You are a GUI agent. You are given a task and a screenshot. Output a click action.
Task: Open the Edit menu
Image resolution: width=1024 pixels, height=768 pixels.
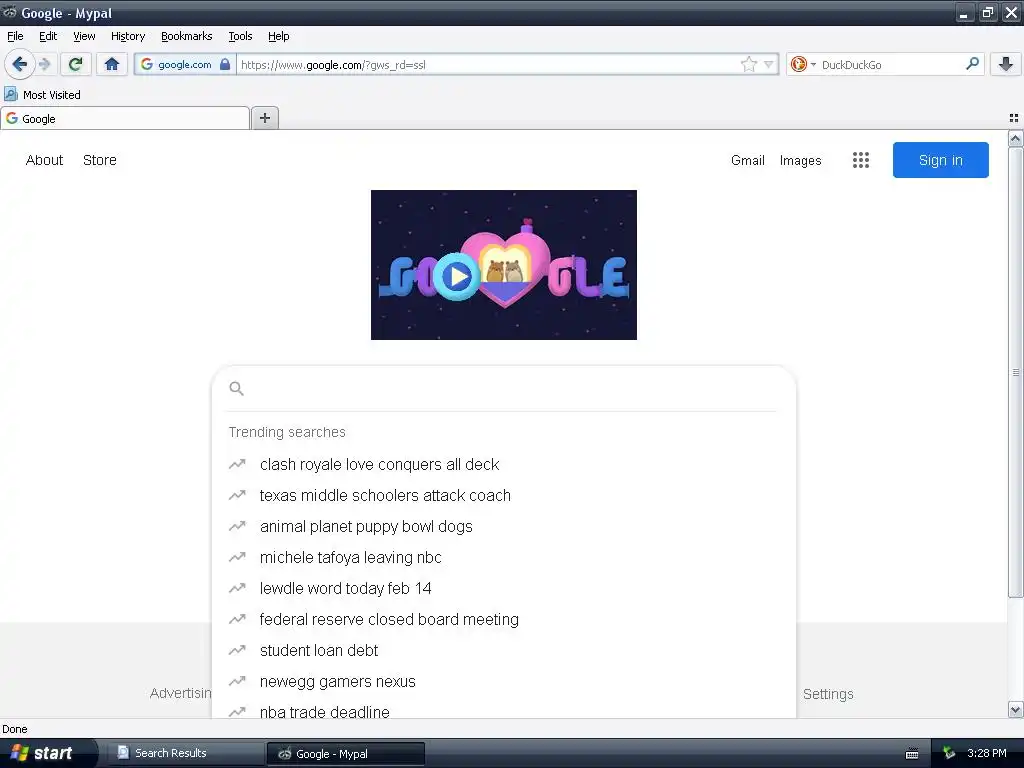click(x=48, y=37)
